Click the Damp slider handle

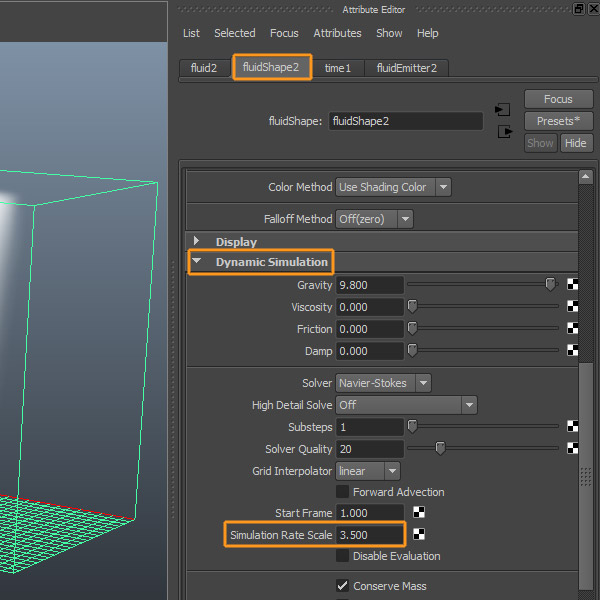412,350
